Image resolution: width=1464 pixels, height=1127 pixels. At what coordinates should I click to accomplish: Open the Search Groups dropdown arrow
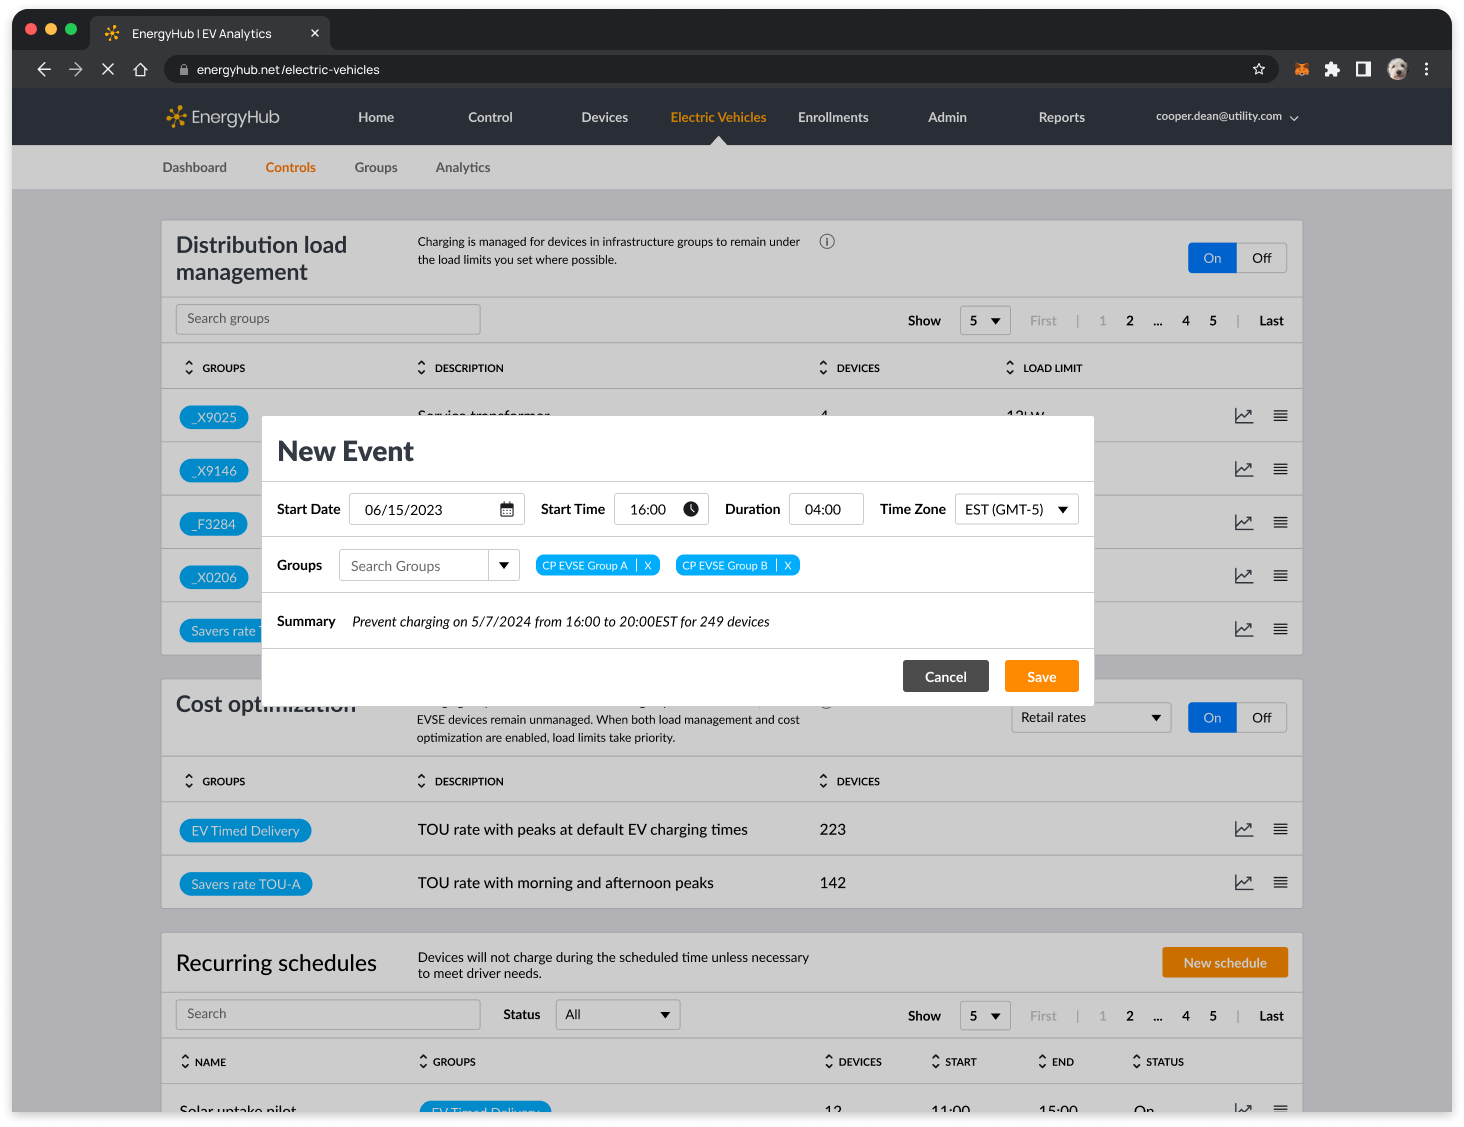tap(504, 566)
